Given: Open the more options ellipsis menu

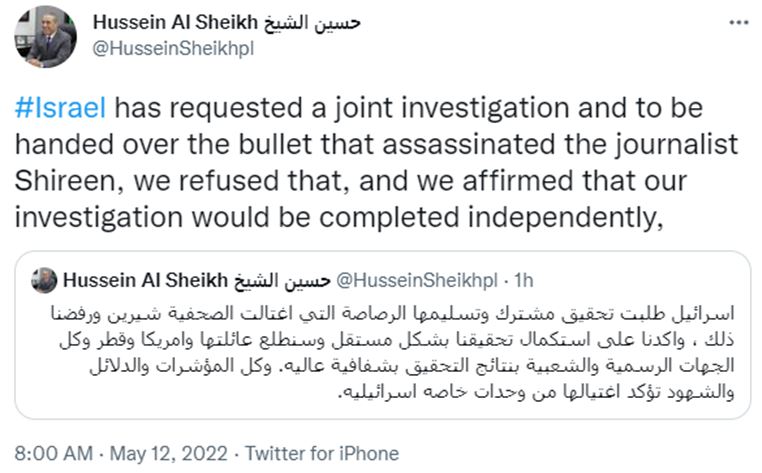Looking at the screenshot, I should (738, 22).
